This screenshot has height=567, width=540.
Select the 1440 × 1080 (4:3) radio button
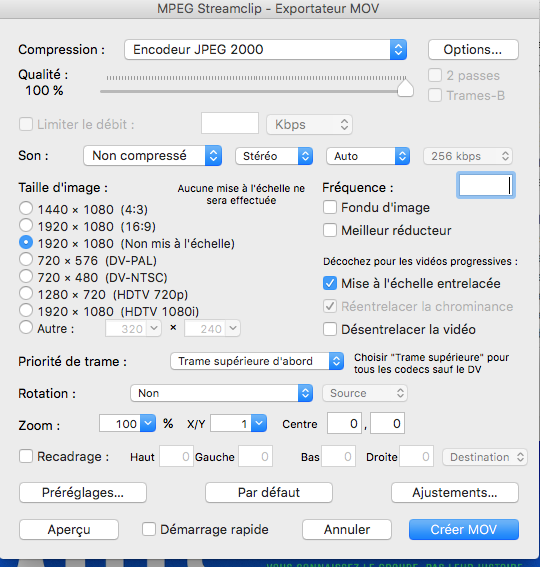tap(26, 208)
